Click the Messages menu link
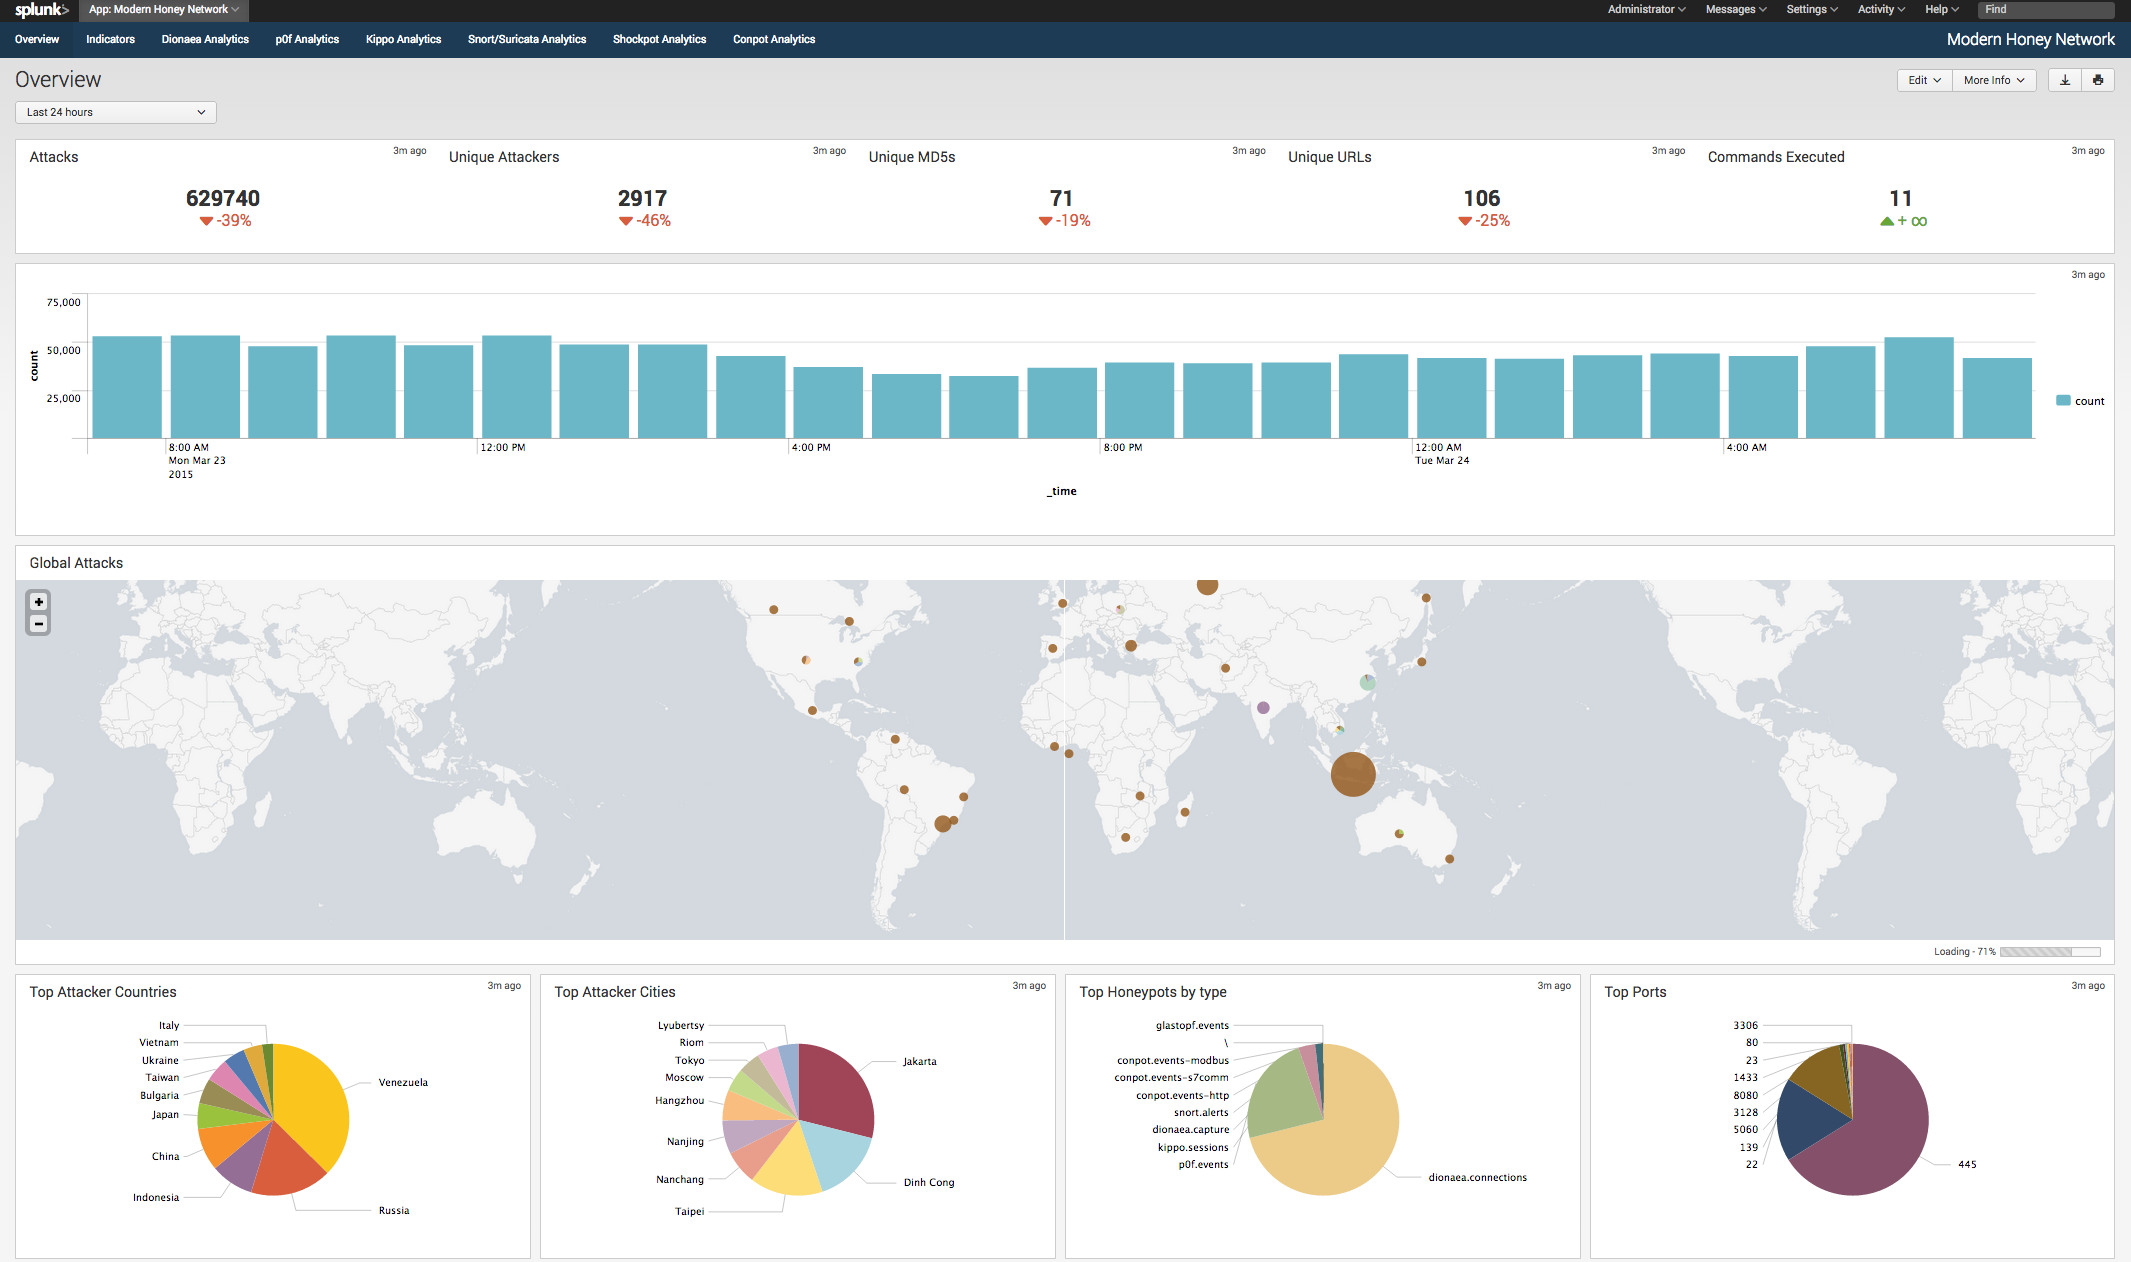The height and width of the screenshot is (1262, 2131). pos(1735,10)
